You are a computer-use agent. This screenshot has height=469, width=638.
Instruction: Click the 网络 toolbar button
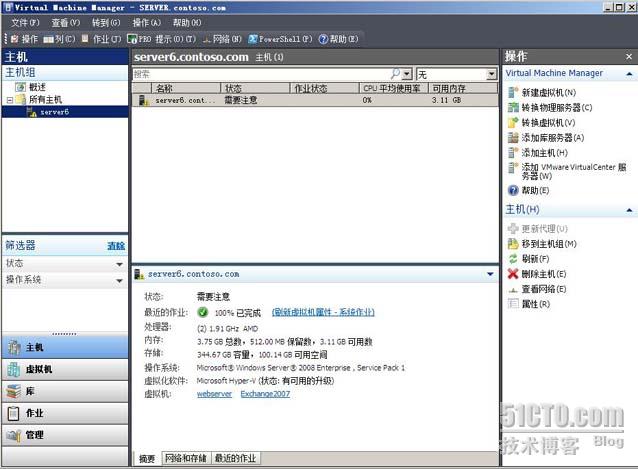[x=222, y=39]
